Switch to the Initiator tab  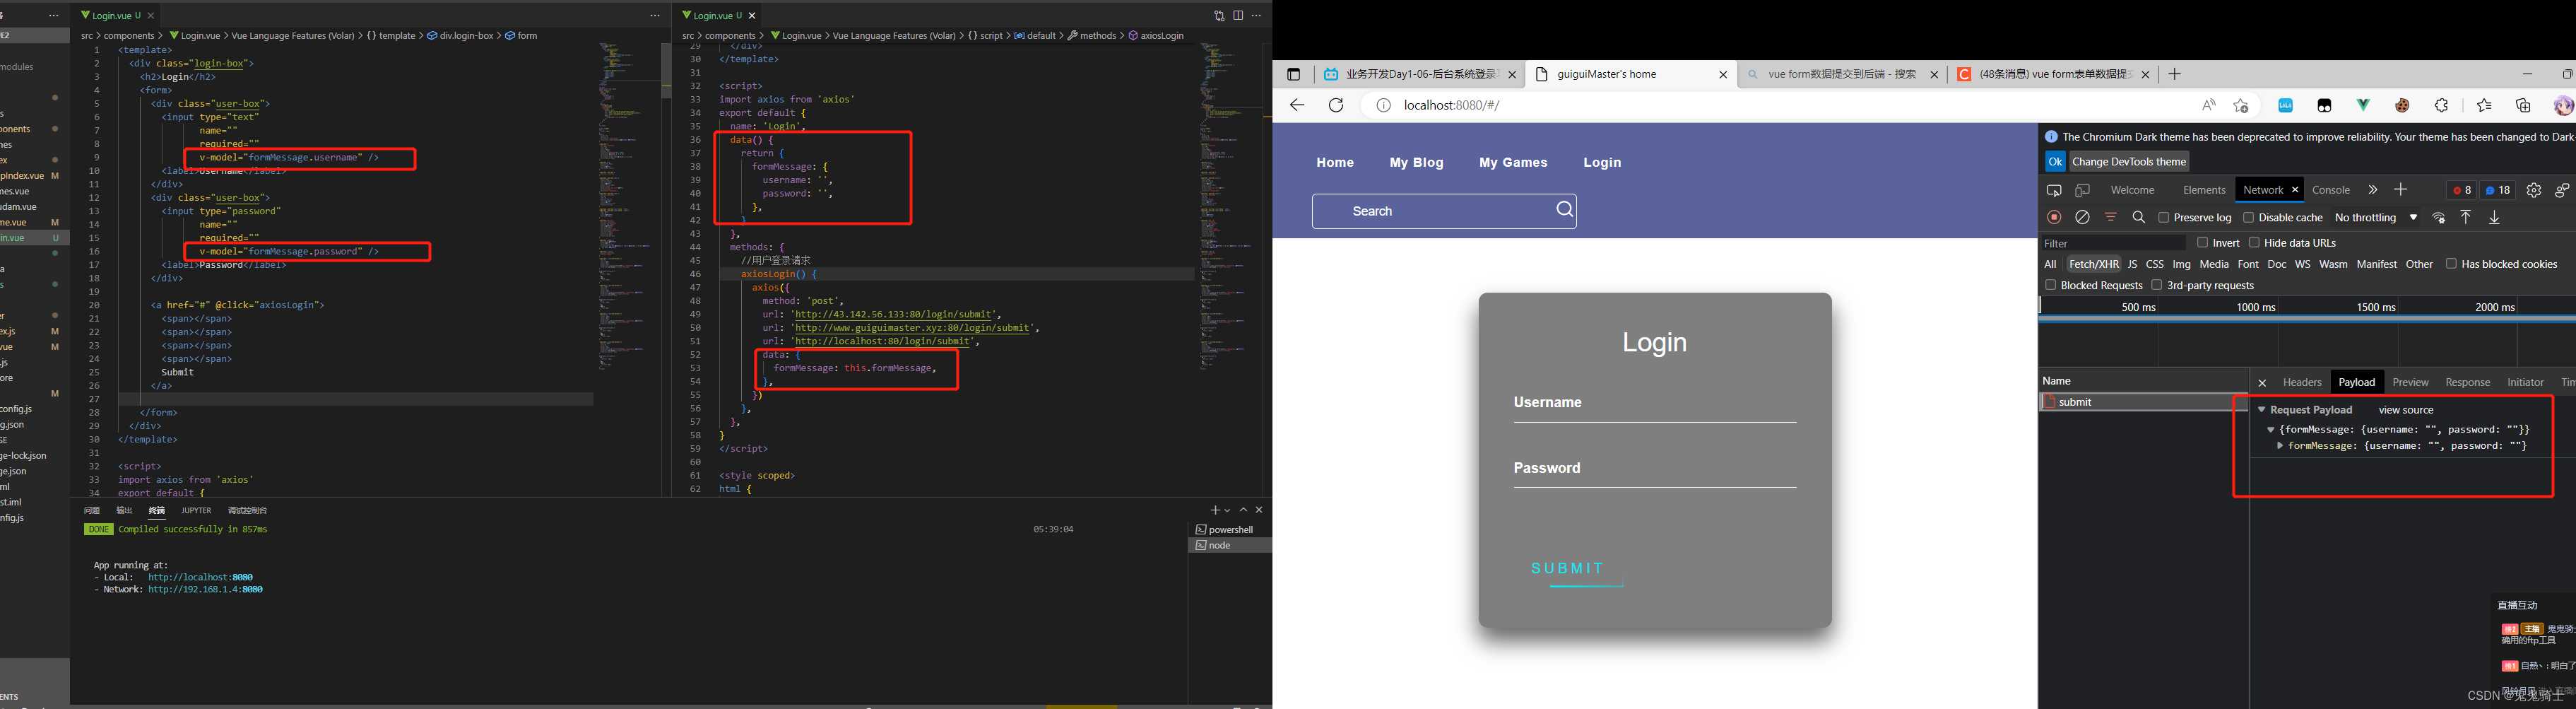2525,382
